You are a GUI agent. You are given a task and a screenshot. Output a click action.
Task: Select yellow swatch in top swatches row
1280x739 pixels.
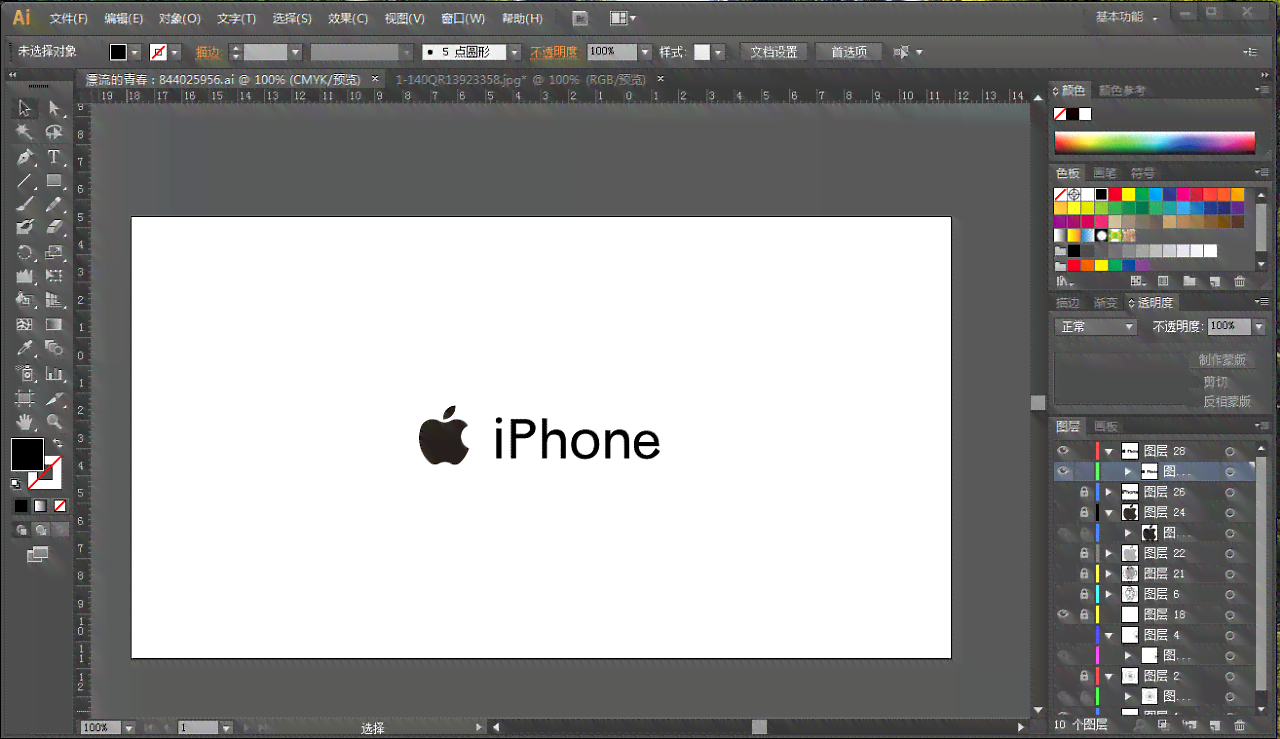[x=1128, y=194]
